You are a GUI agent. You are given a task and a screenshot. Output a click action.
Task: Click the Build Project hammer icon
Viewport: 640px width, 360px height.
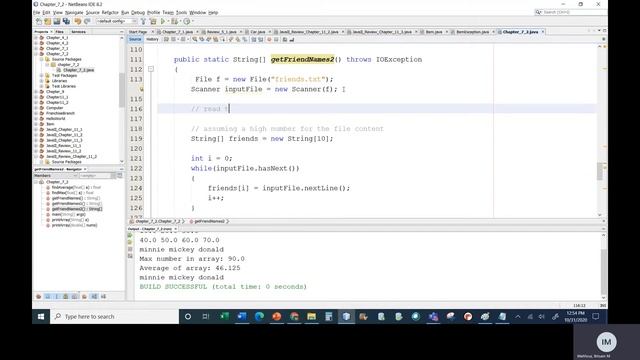[143, 21]
